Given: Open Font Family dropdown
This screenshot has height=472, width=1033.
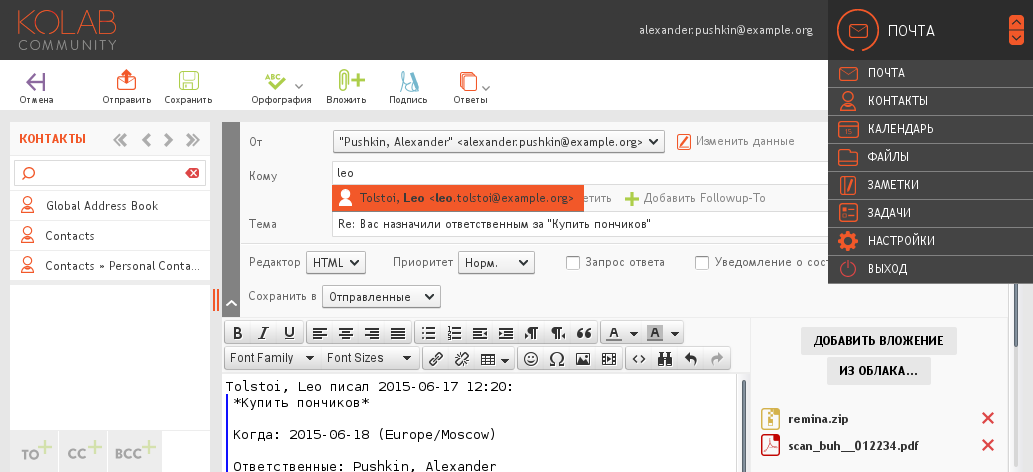Looking at the screenshot, I should click(271, 358).
